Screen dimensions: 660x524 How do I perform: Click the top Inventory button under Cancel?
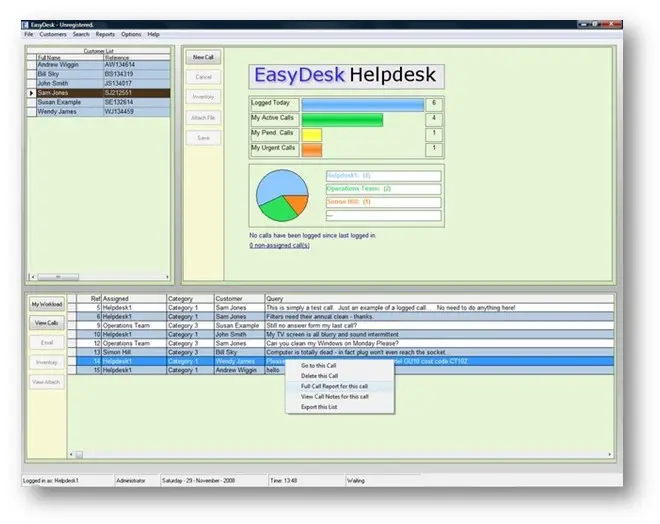[203, 97]
